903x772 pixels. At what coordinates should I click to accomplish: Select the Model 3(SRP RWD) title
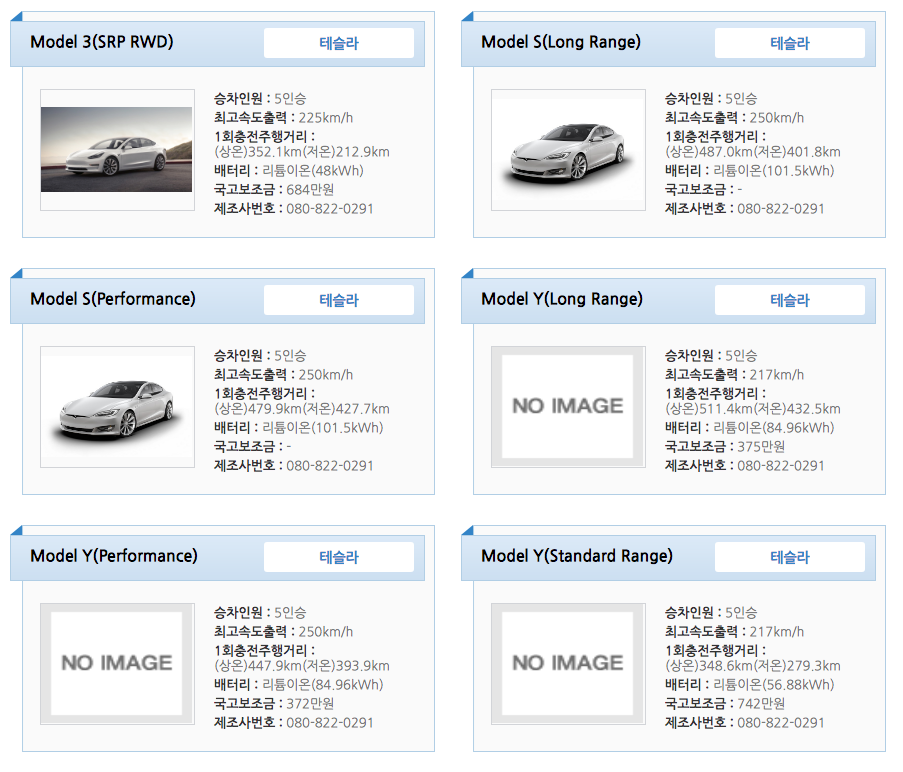(x=102, y=42)
